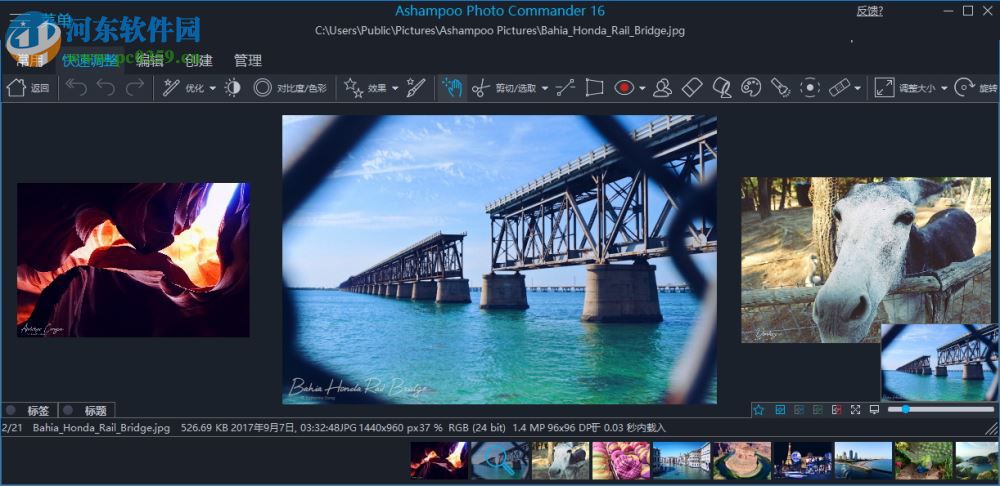Open the 常用 tab
This screenshot has width=1000, height=486.
click(31, 61)
